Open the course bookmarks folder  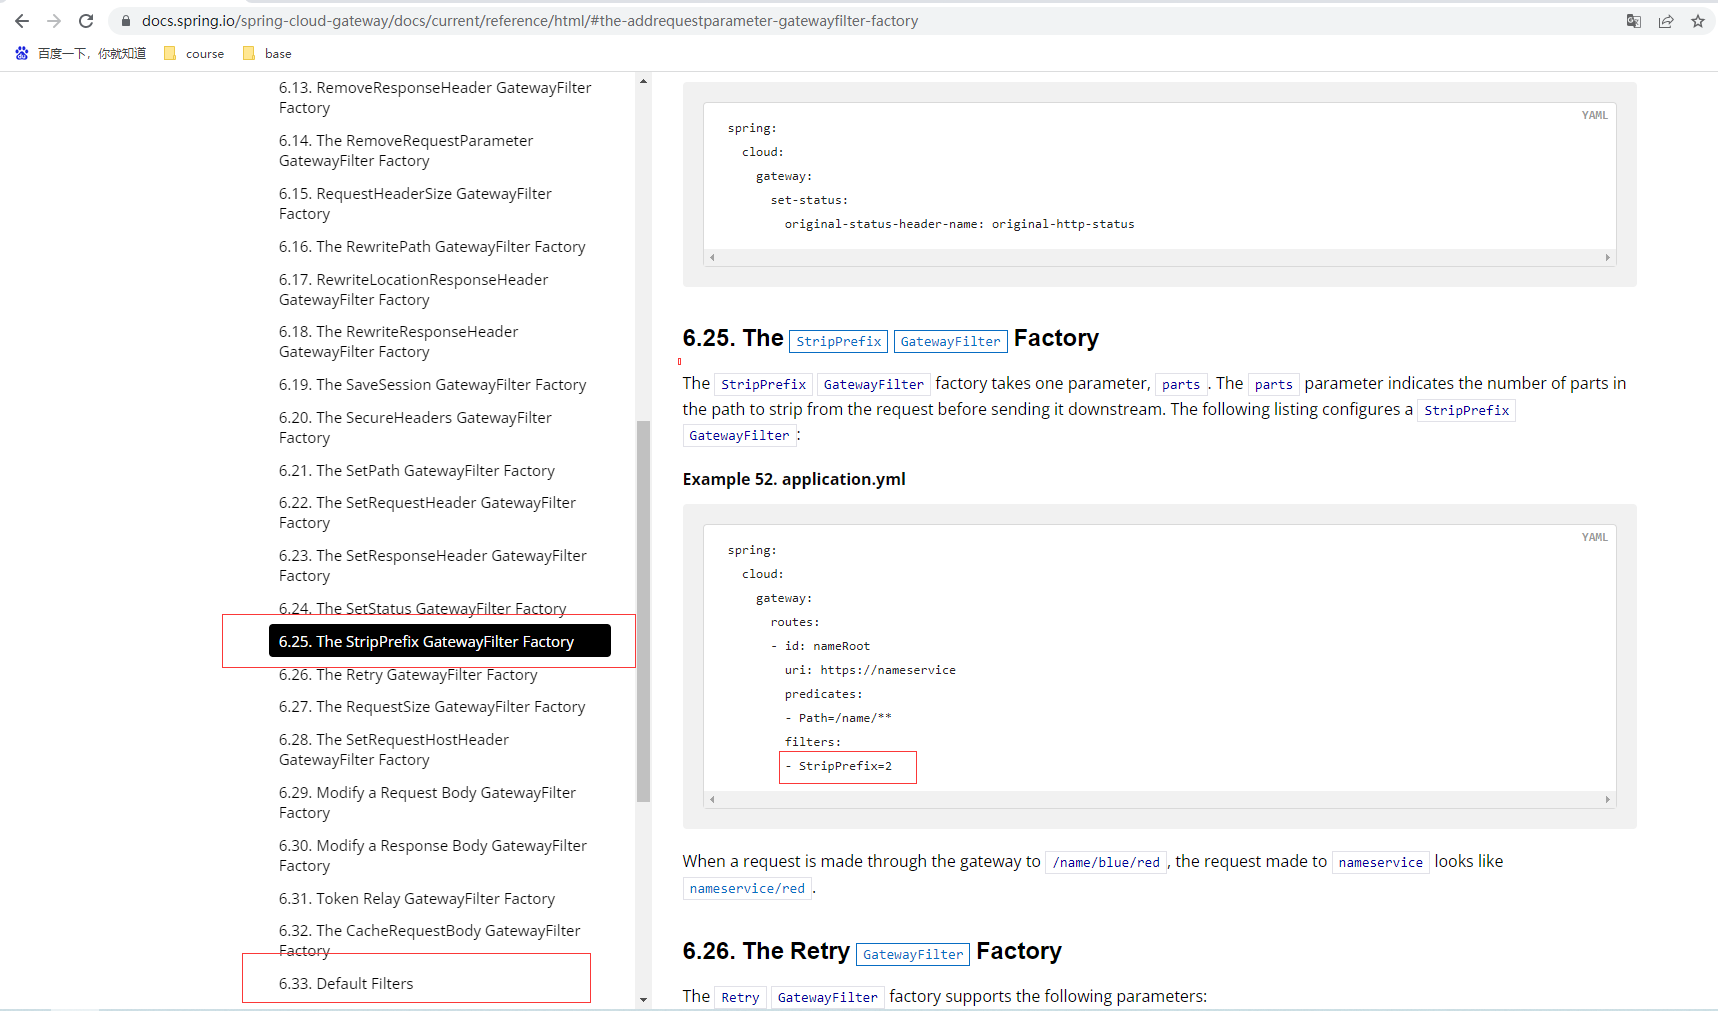click(194, 54)
